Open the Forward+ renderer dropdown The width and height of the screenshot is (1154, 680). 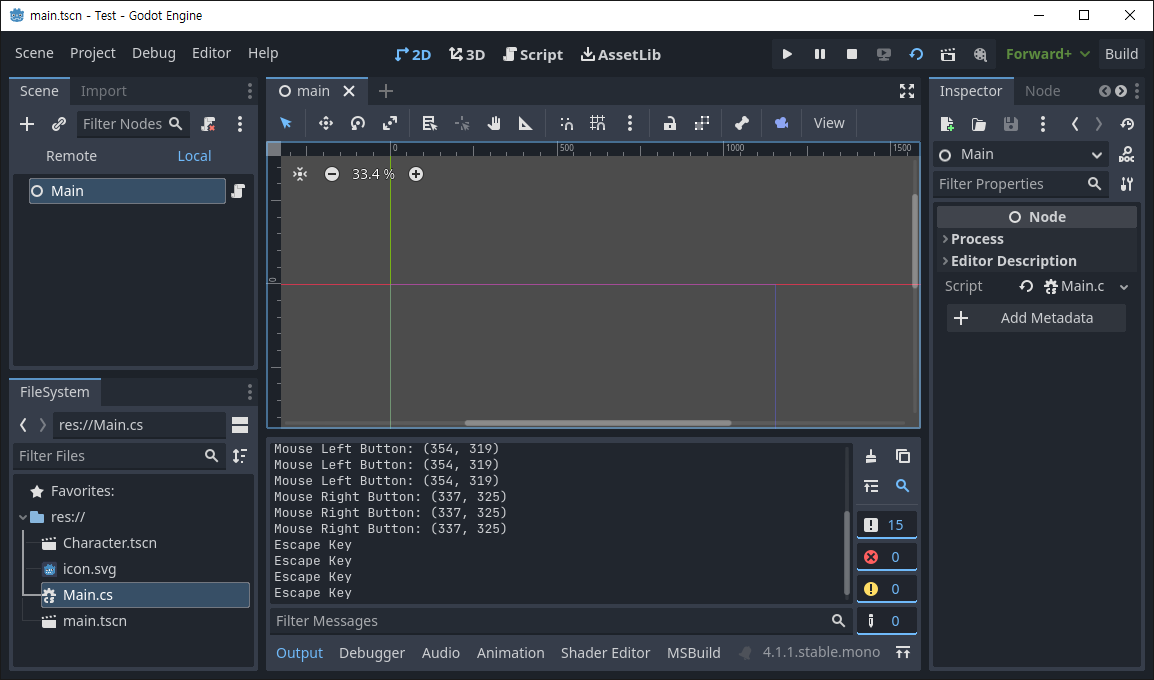(x=1047, y=54)
